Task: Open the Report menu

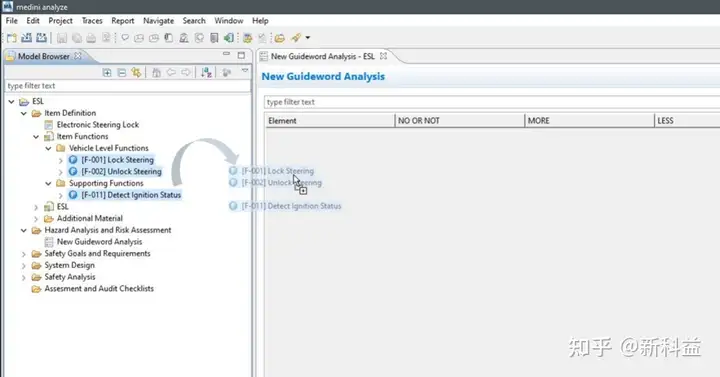Action: click(x=123, y=21)
